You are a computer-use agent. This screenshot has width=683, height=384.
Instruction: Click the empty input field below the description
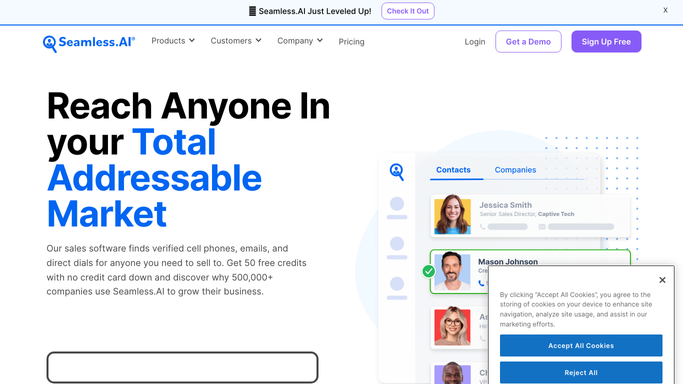point(183,367)
